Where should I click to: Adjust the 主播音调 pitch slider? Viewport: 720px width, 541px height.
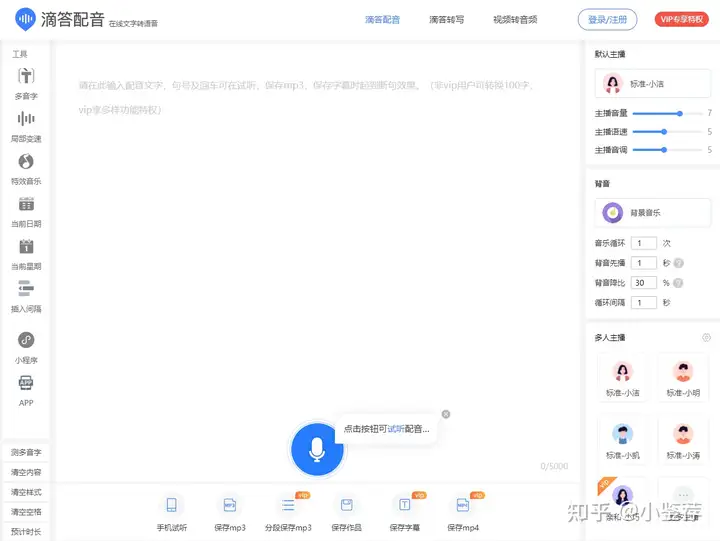tap(668, 150)
